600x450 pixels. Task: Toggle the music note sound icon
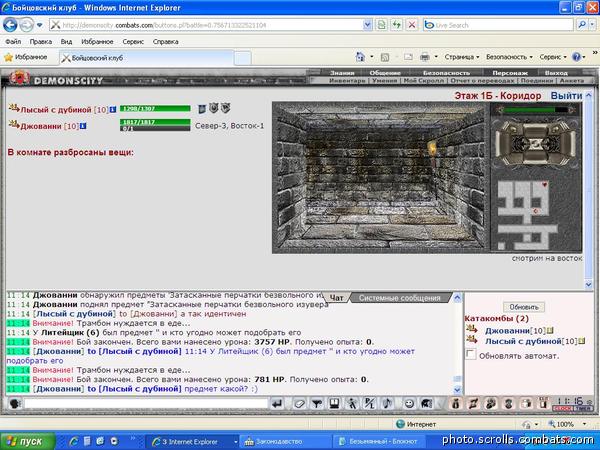(x=387, y=403)
